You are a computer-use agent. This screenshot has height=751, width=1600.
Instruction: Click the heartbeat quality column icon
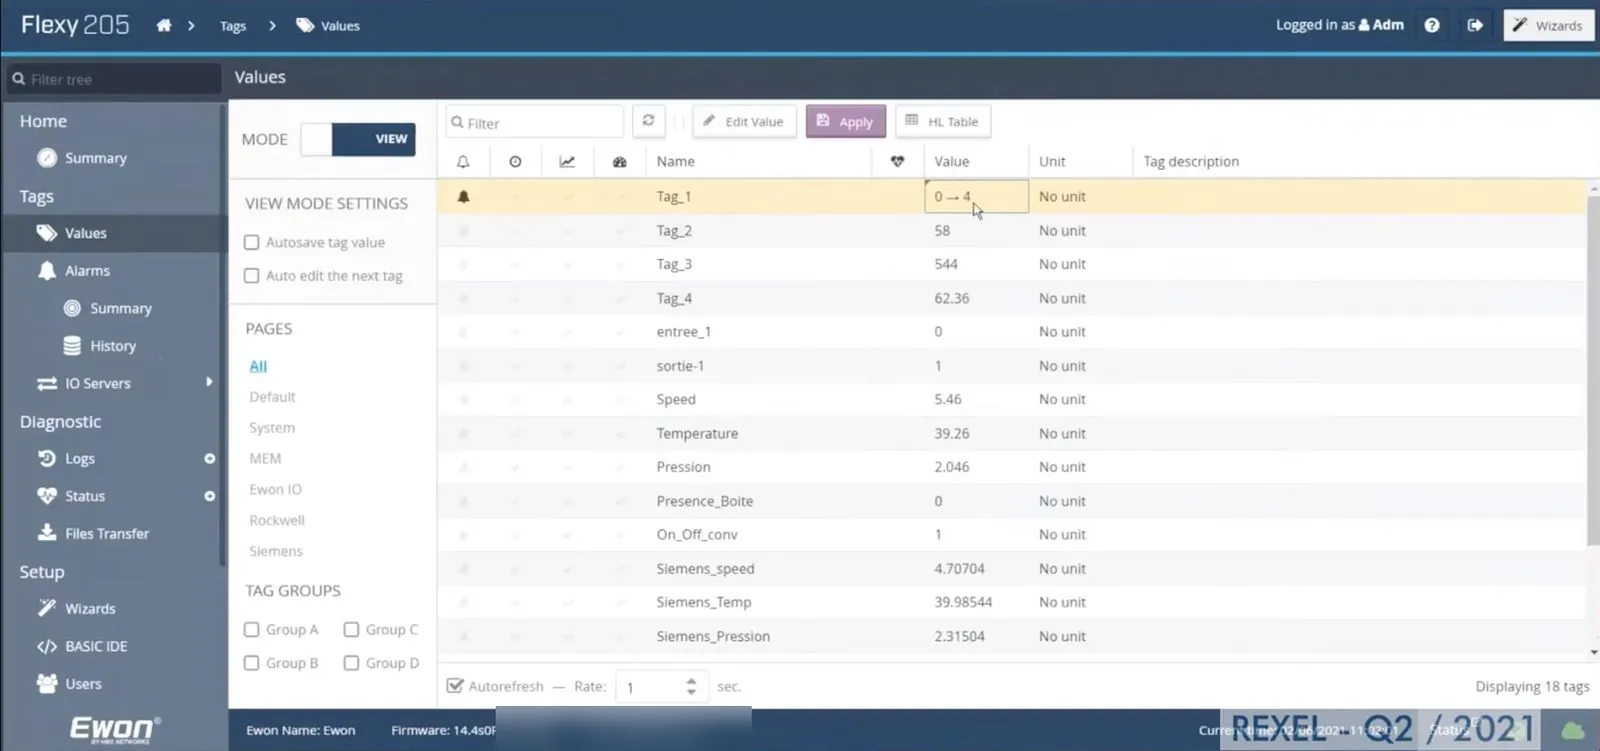(897, 161)
